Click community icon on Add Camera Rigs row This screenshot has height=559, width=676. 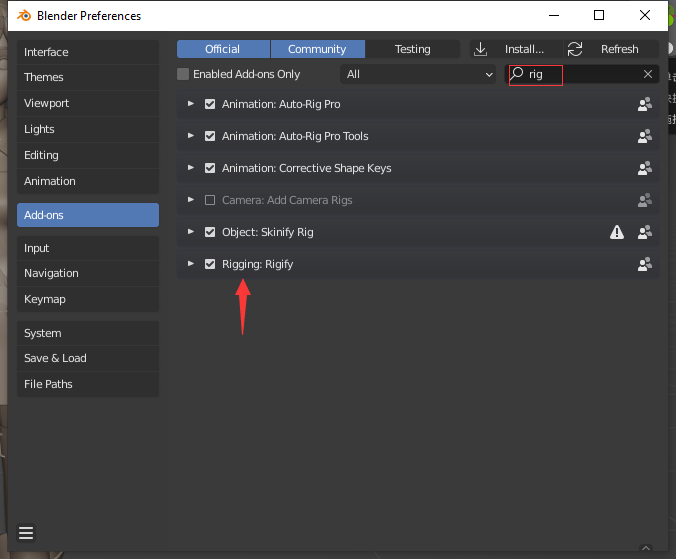coord(645,200)
